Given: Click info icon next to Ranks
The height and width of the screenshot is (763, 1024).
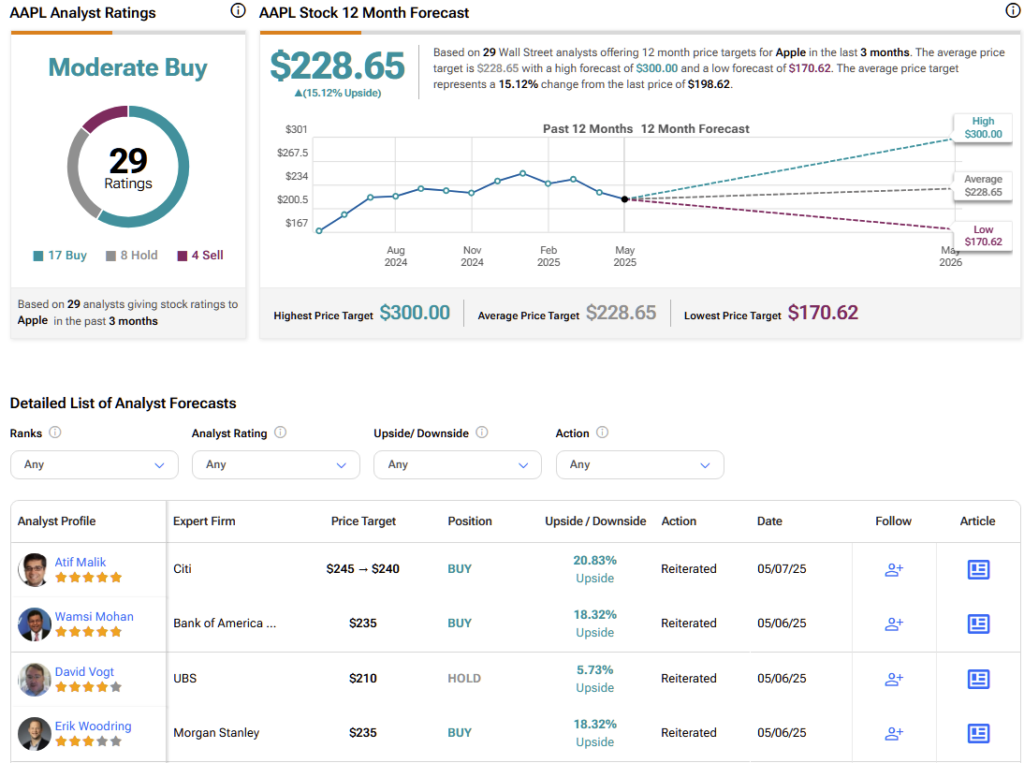Looking at the screenshot, I should point(56,432).
